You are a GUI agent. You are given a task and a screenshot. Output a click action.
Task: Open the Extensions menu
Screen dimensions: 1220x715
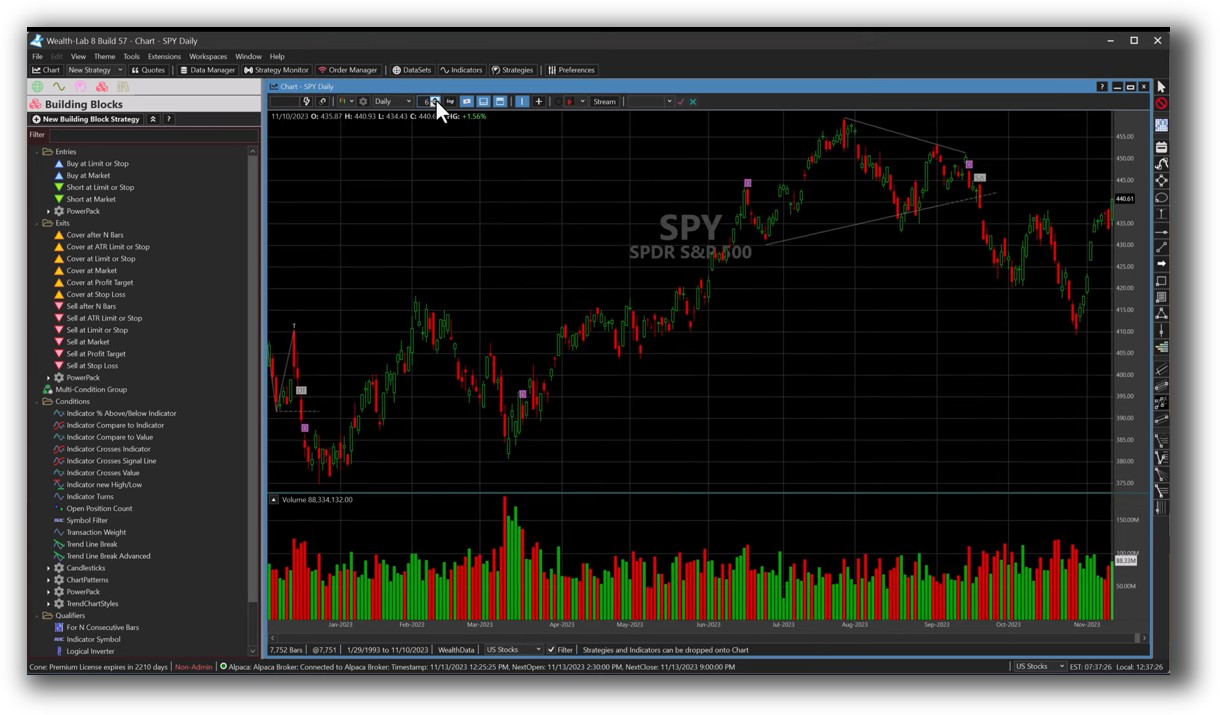(x=164, y=56)
